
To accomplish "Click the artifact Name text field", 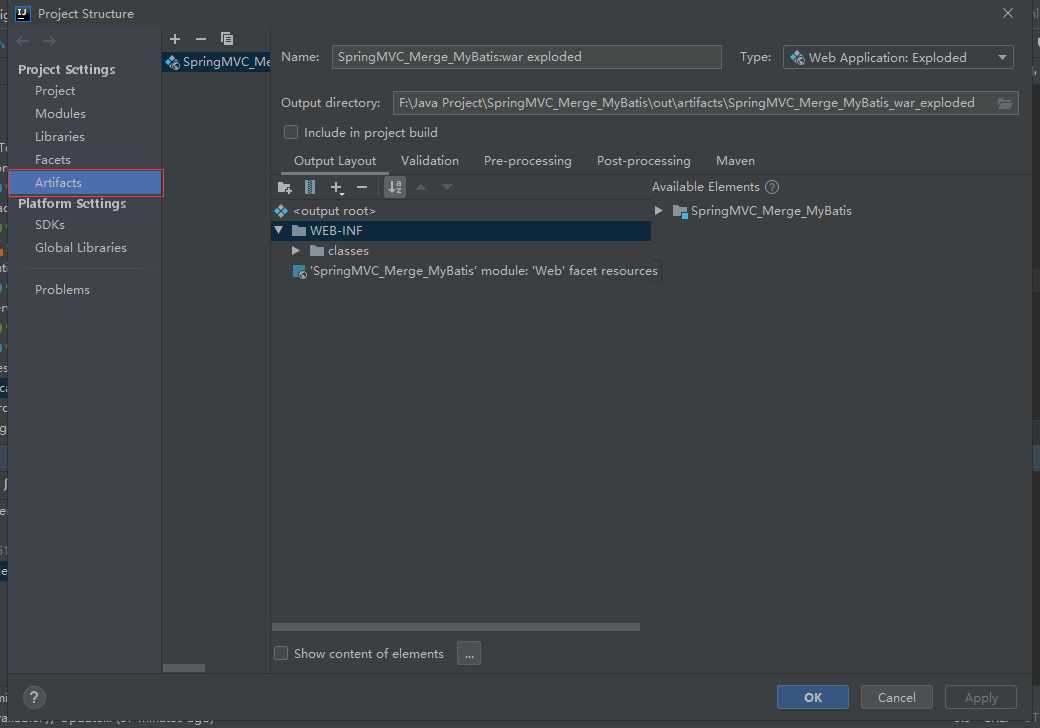I will pyautogui.click(x=526, y=58).
